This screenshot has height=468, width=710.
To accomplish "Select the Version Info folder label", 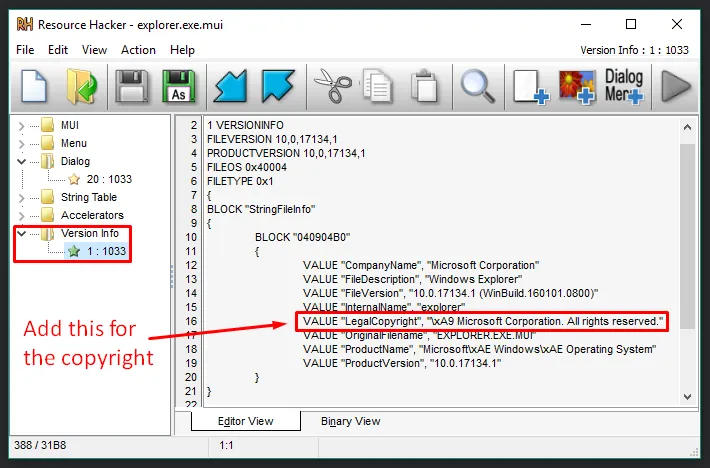I will [x=90, y=234].
